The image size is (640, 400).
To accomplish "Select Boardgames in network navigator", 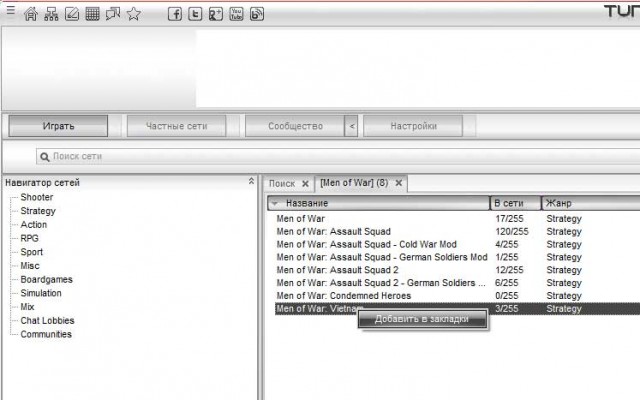I will click(x=47, y=280).
